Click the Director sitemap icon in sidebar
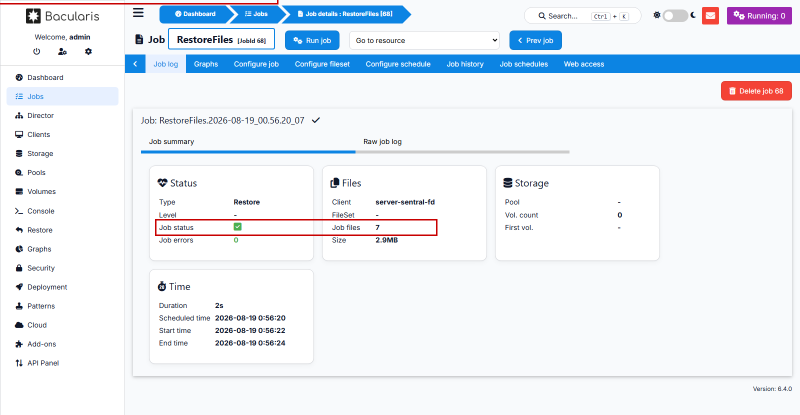Image resolution: width=800 pixels, height=415 pixels. [19, 115]
